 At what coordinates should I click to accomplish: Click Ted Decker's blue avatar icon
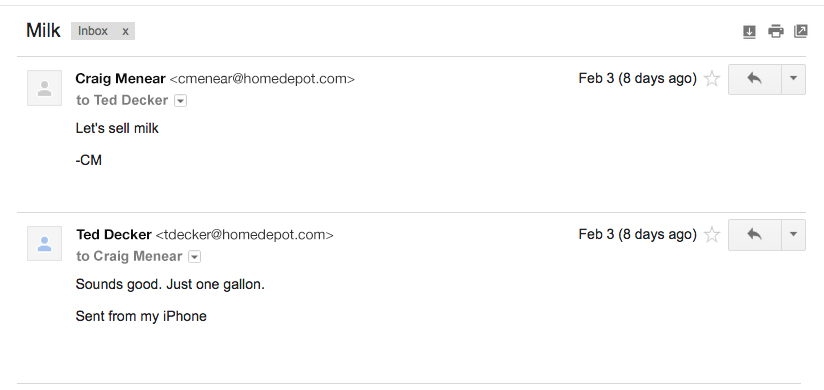tap(45, 243)
